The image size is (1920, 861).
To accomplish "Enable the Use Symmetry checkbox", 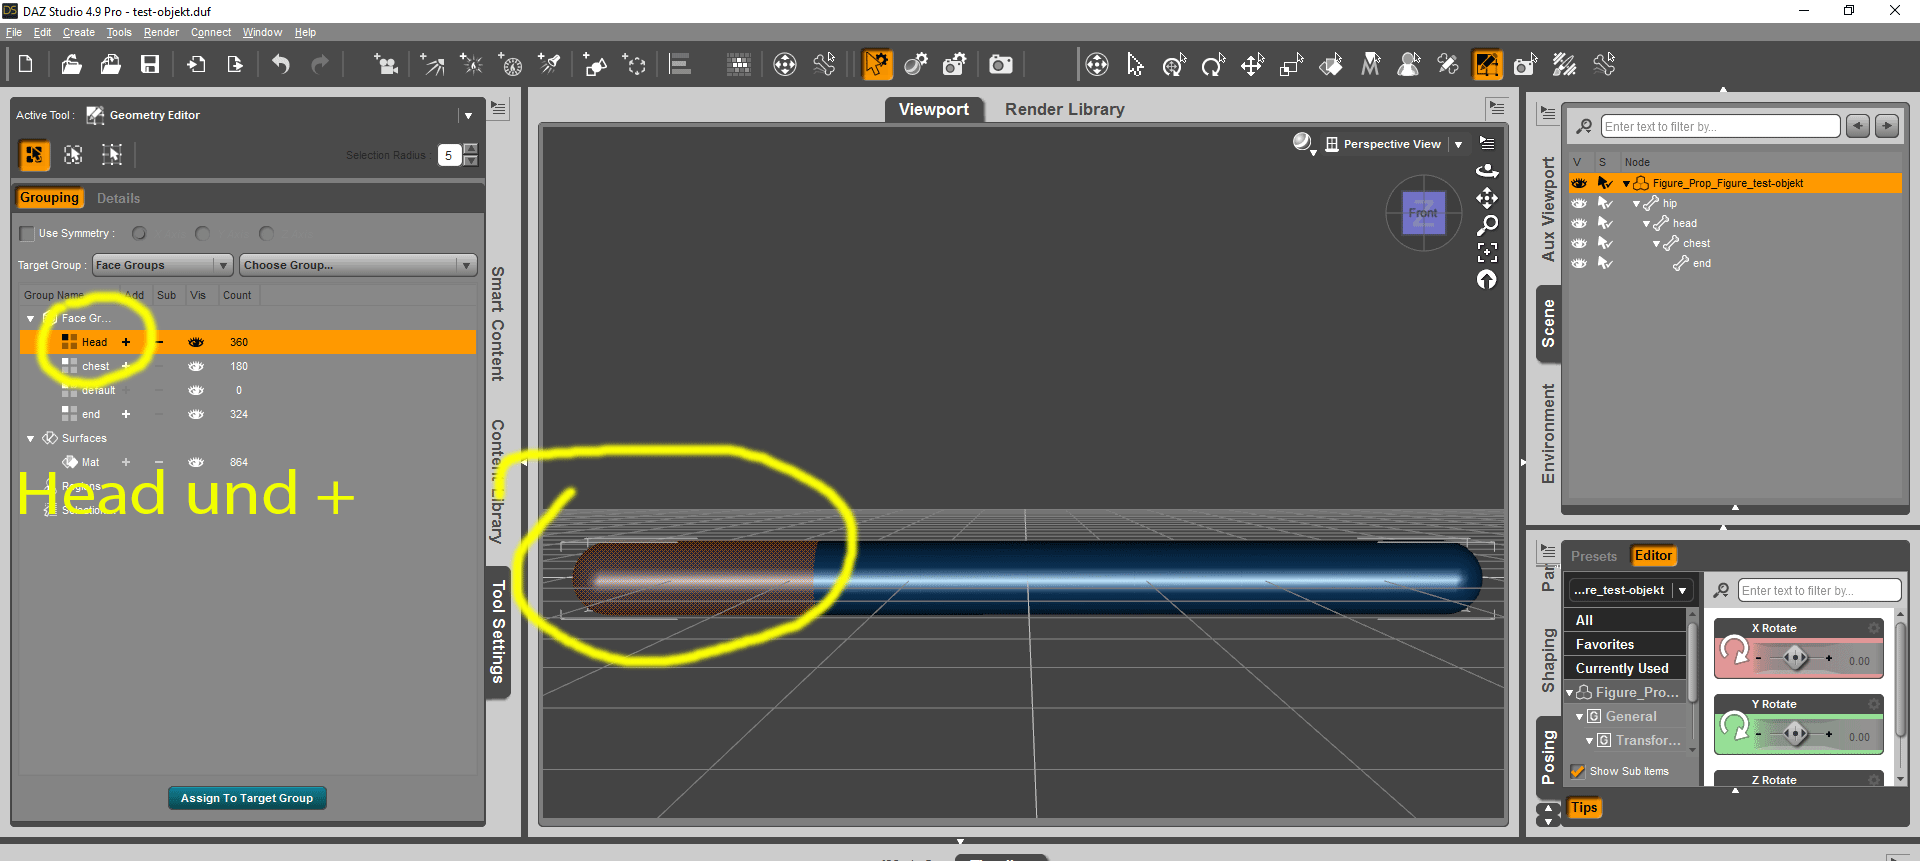I will pyautogui.click(x=27, y=234).
